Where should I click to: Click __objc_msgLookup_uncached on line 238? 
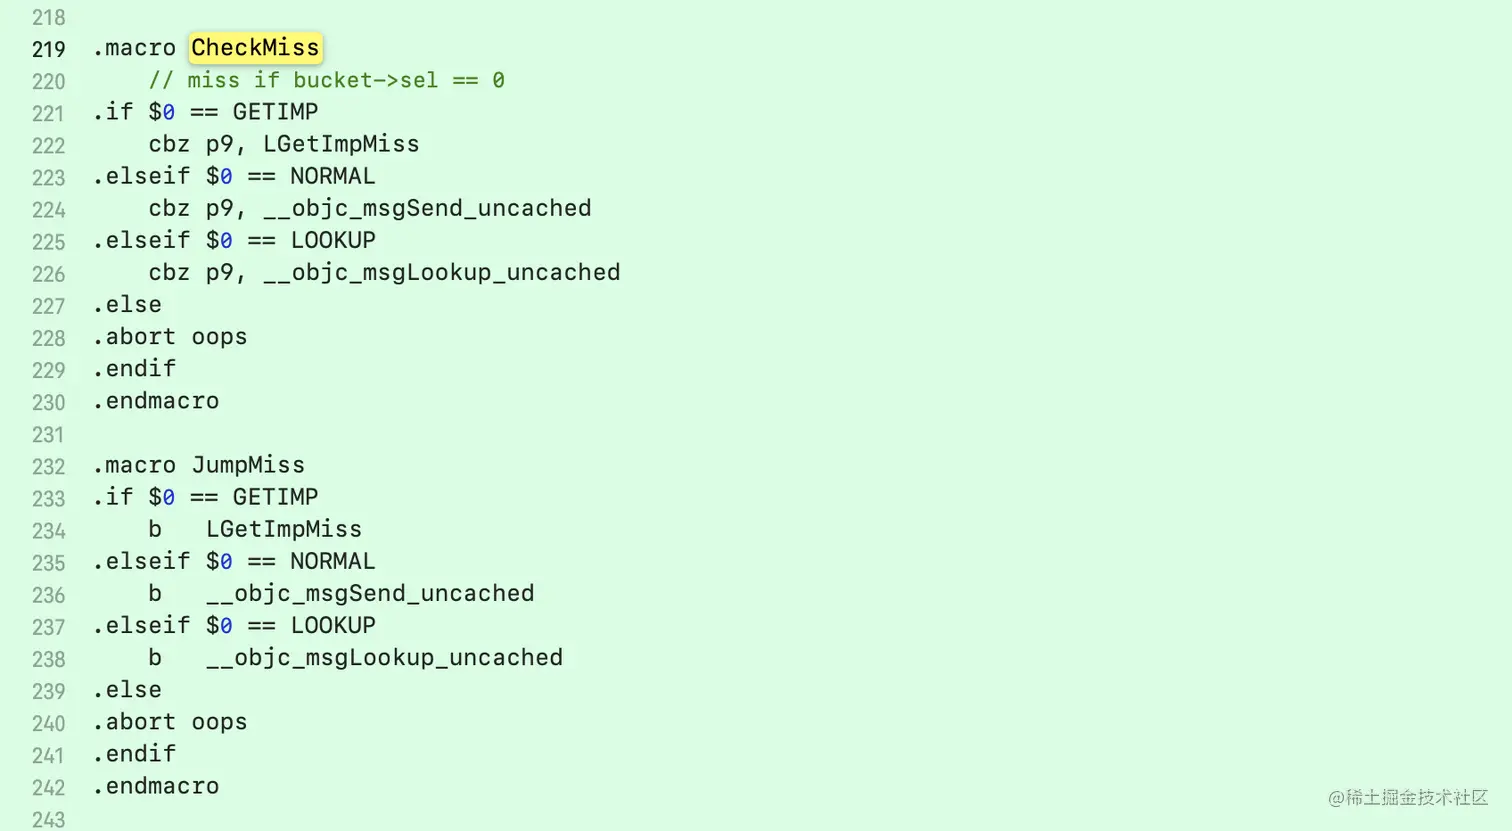384,657
